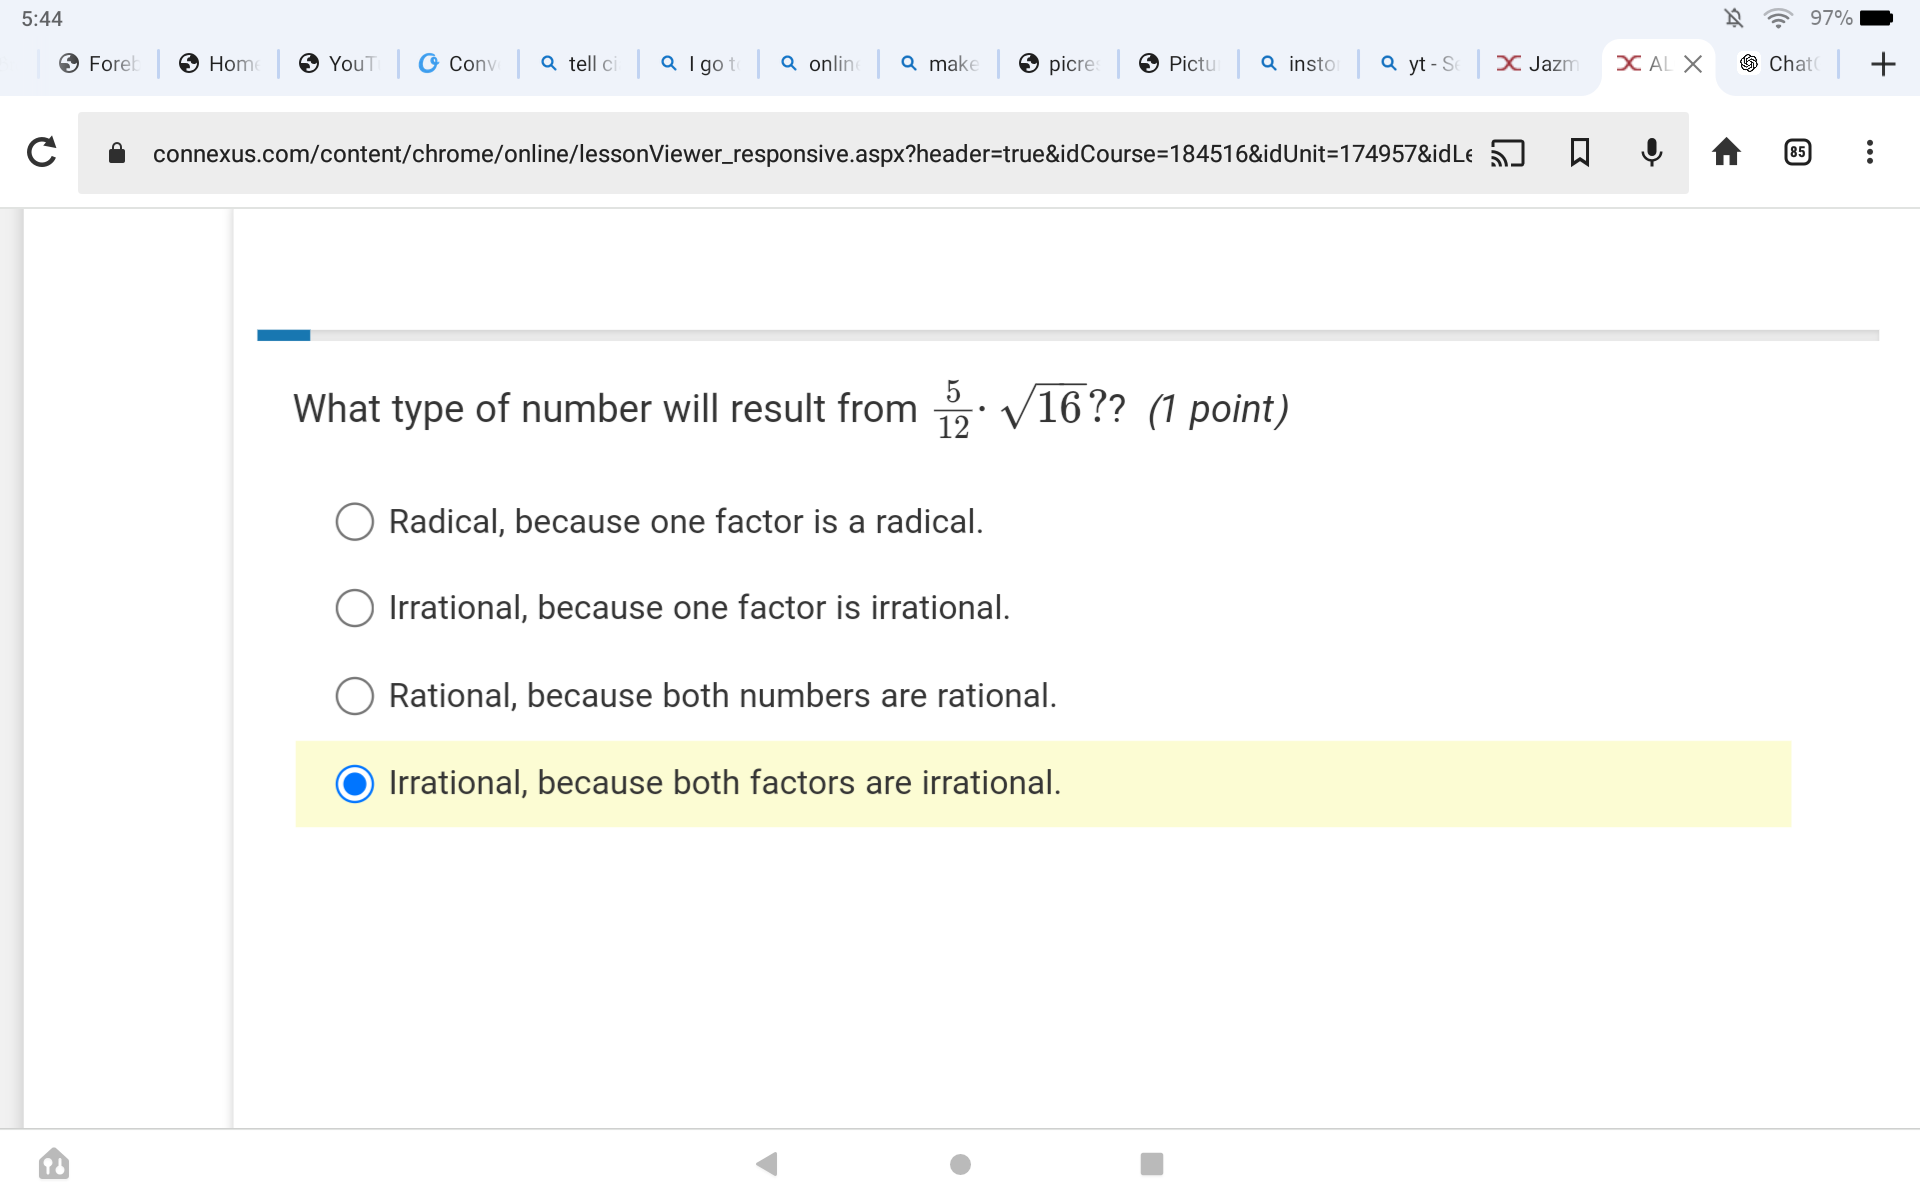
Task: Tap the connexus.com URL address field
Action: (x=812, y=153)
